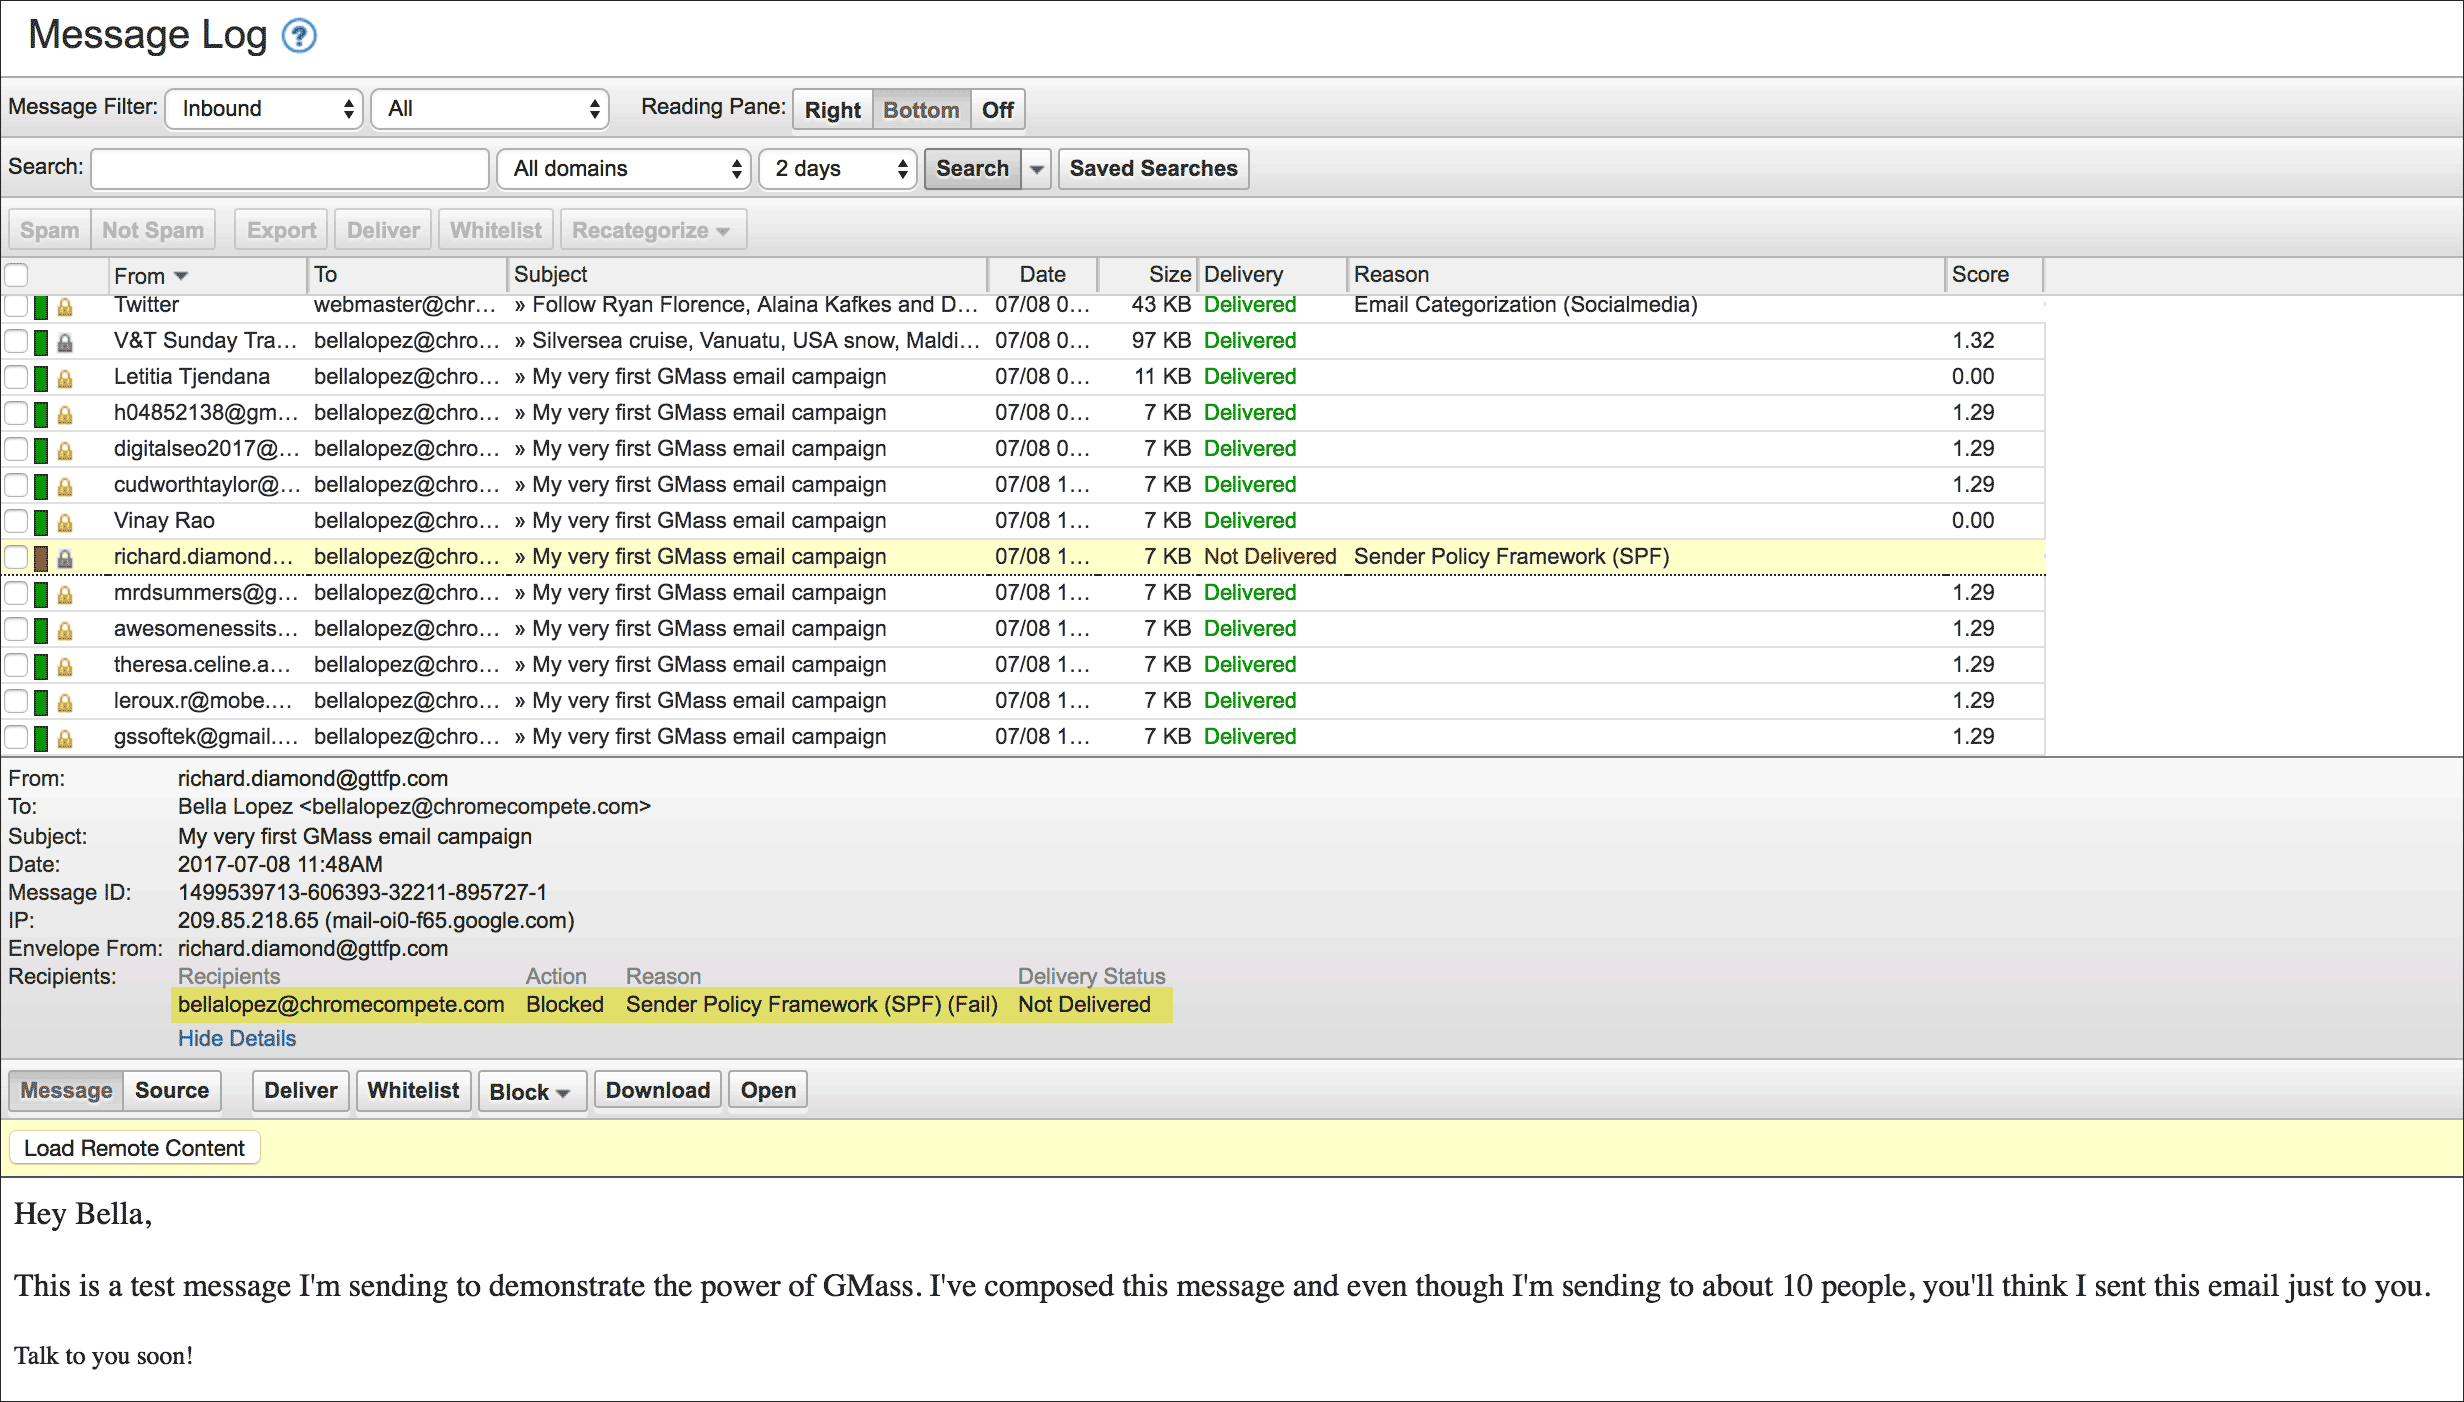
Task: Click the Hide Details link
Action: pyautogui.click(x=237, y=1038)
